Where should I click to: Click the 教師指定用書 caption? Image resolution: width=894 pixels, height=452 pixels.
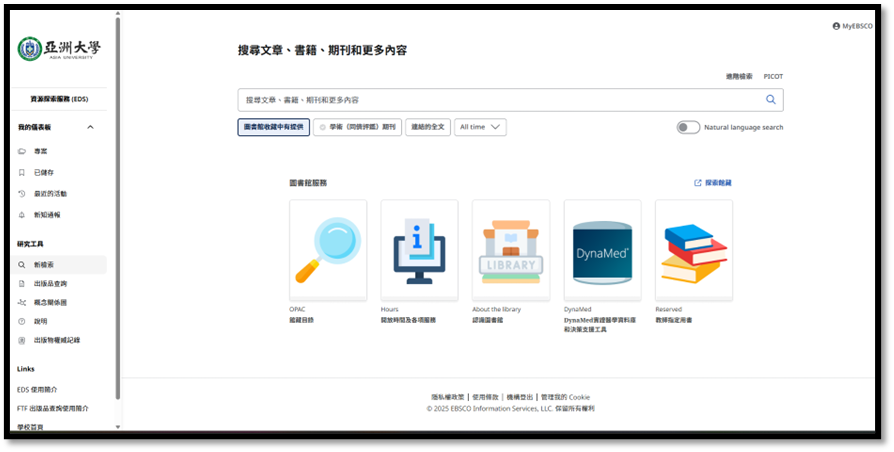[x=674, y=320]
